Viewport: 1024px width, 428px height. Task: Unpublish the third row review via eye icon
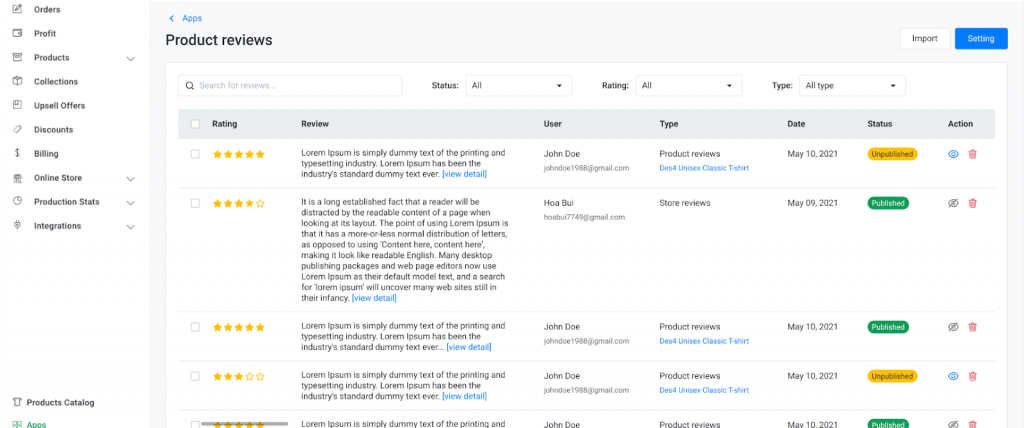(x=953, y=327)
